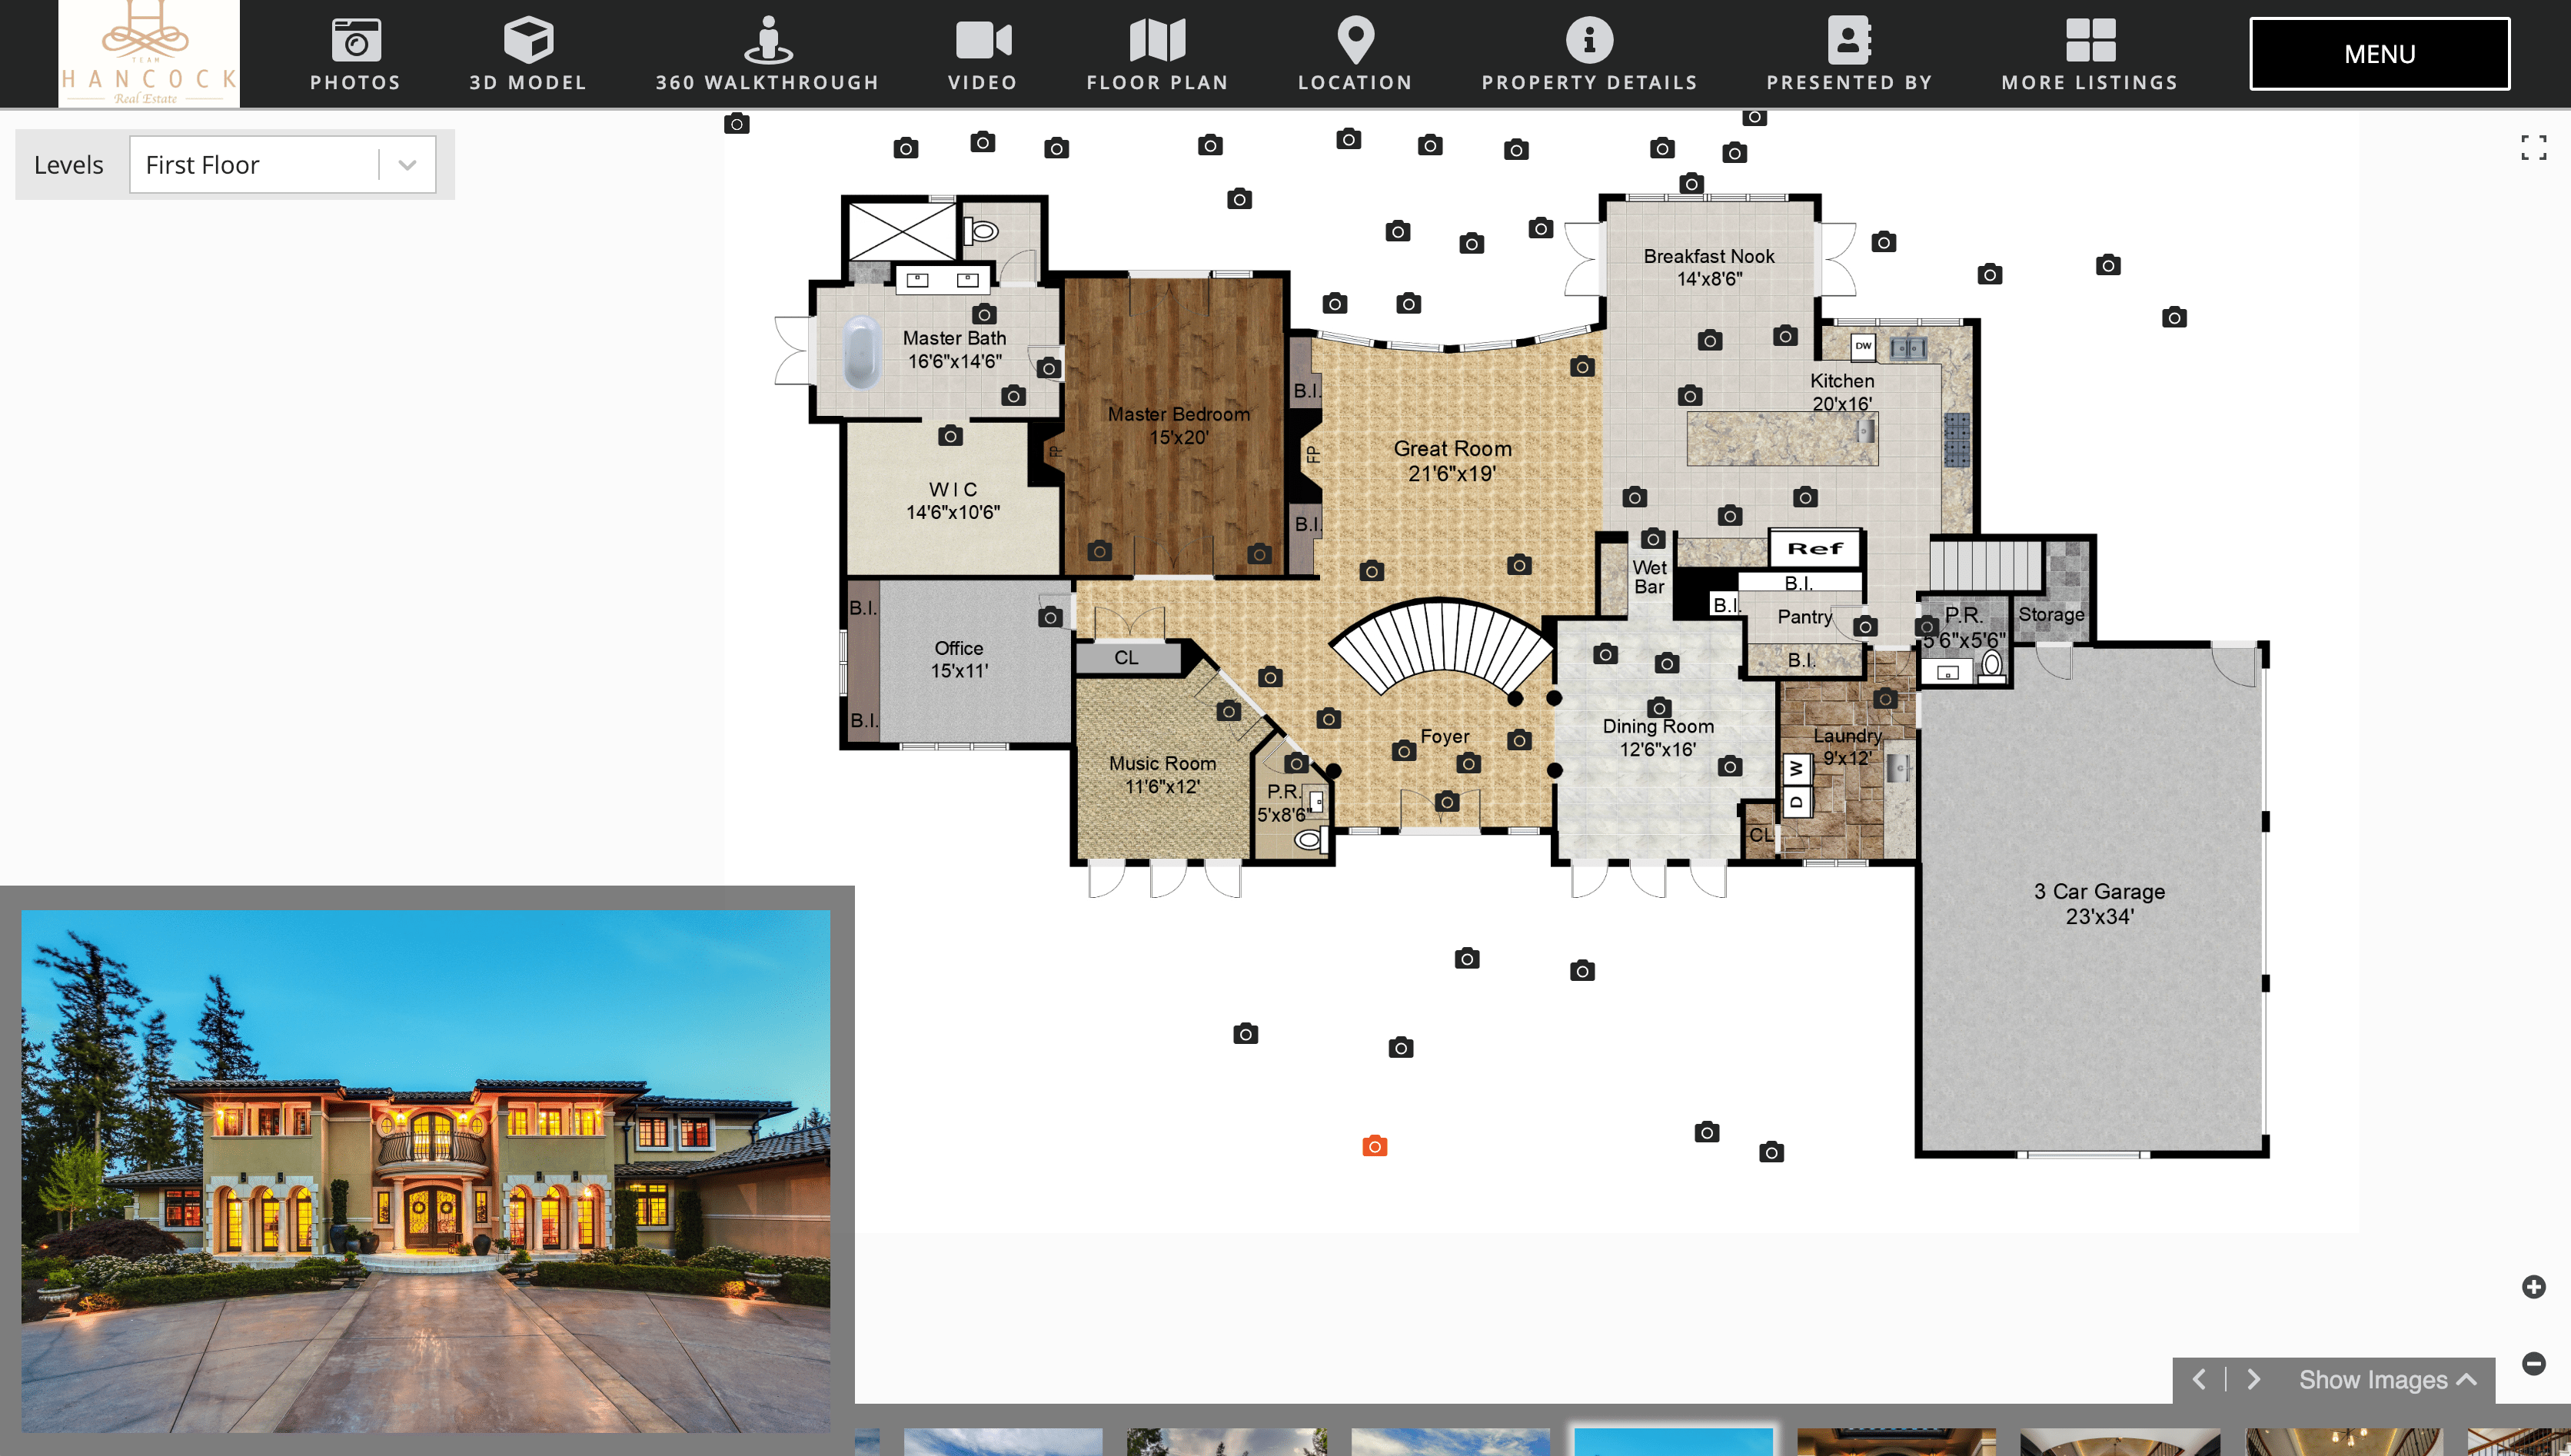
Task: Zoom in with the plus icon
Action: click(2533, 1287)
